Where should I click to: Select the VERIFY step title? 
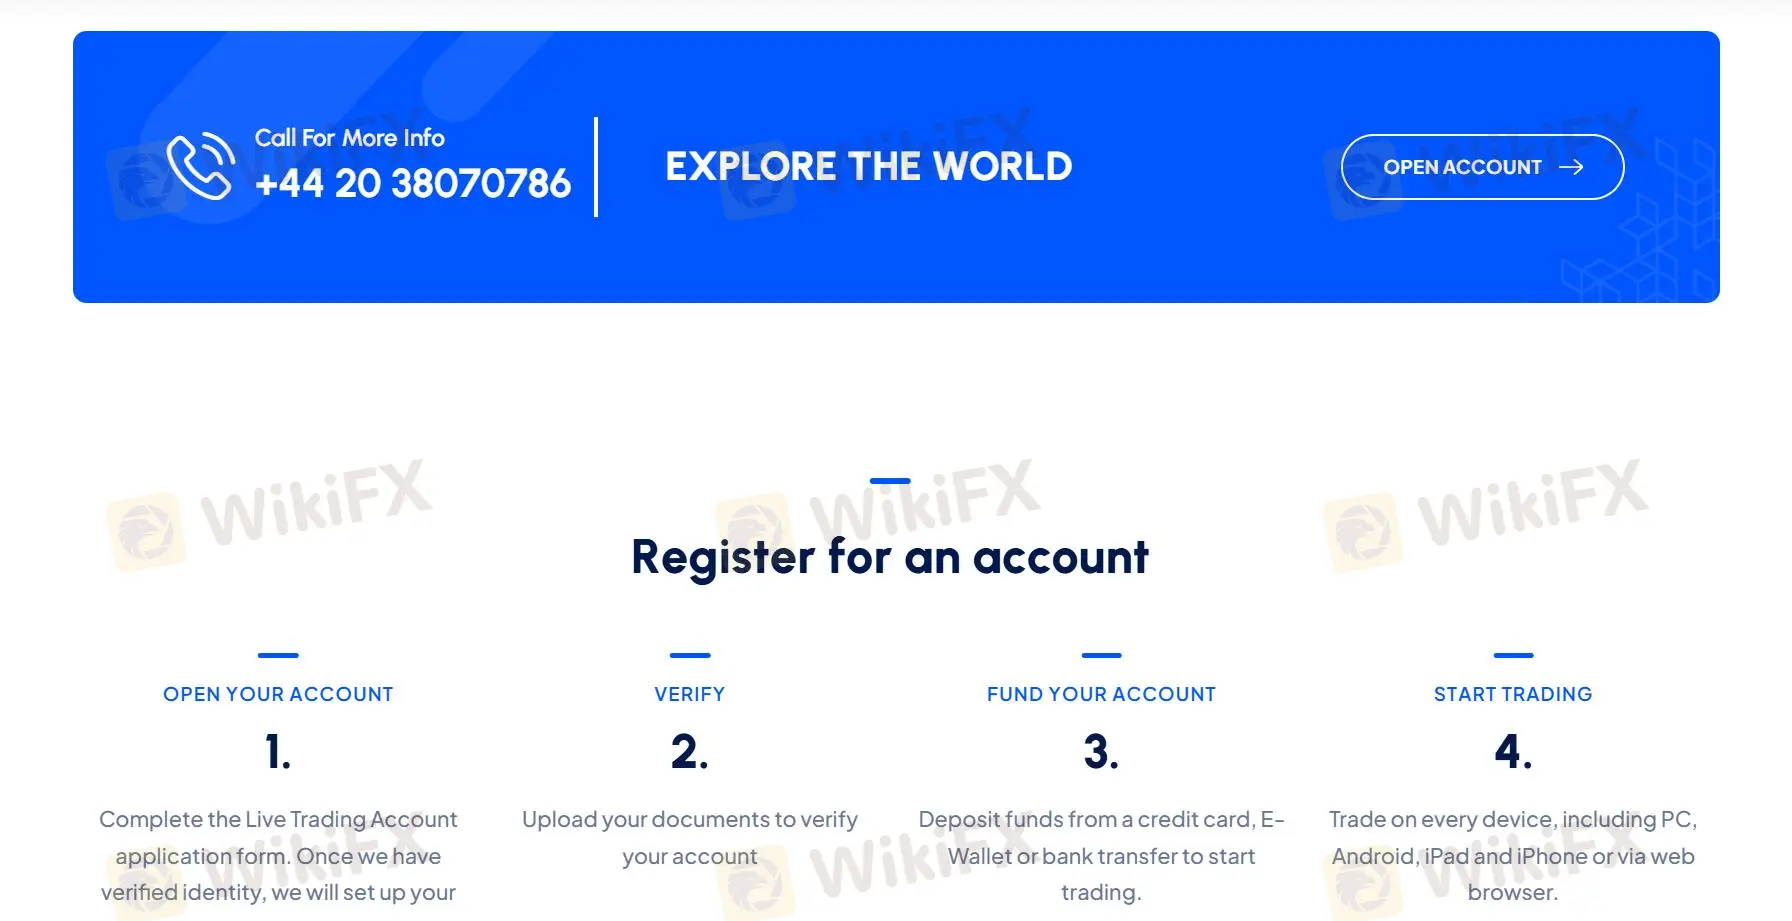[690, 694]
